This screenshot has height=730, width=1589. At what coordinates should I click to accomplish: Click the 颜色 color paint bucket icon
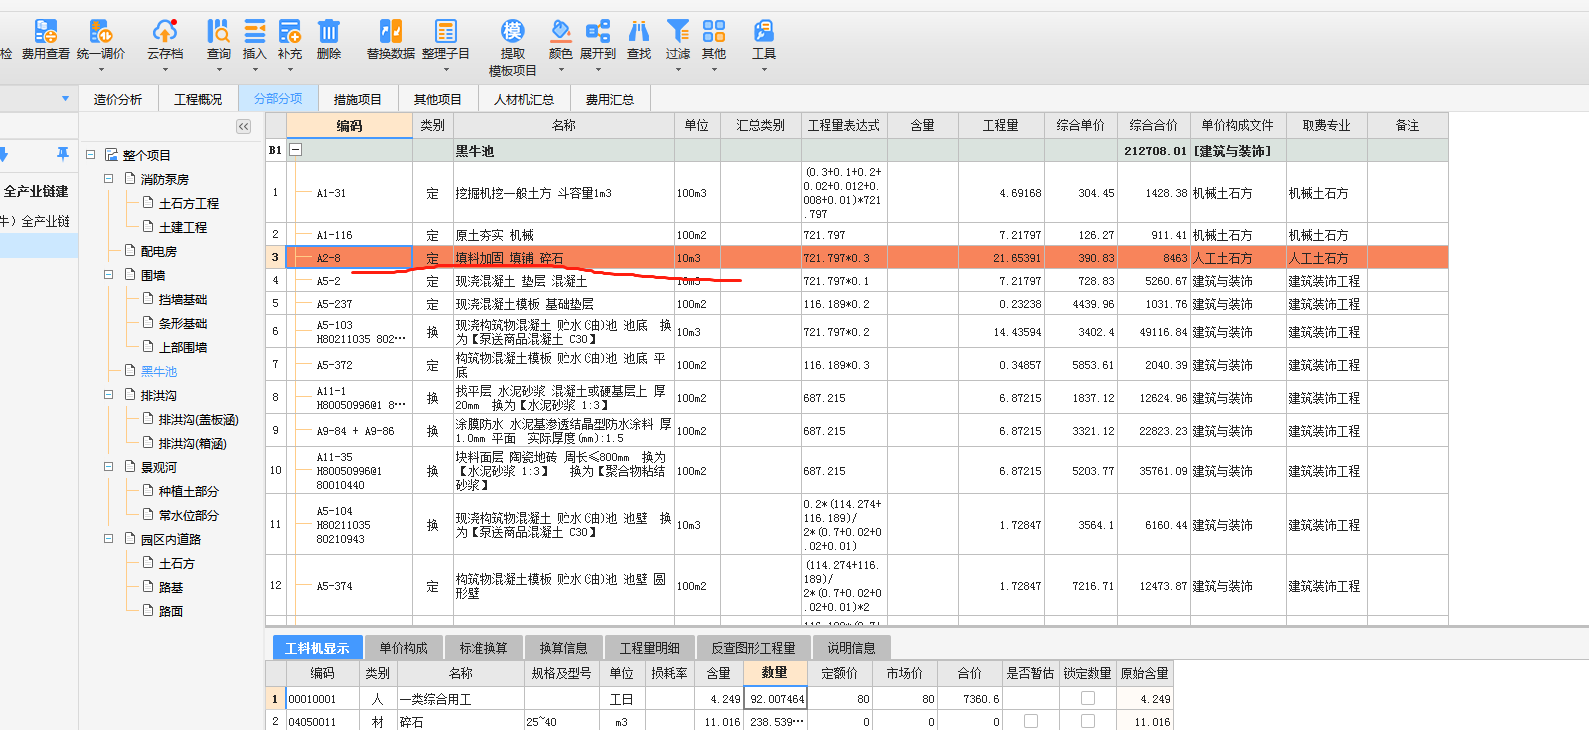click(x=561, y=32)
